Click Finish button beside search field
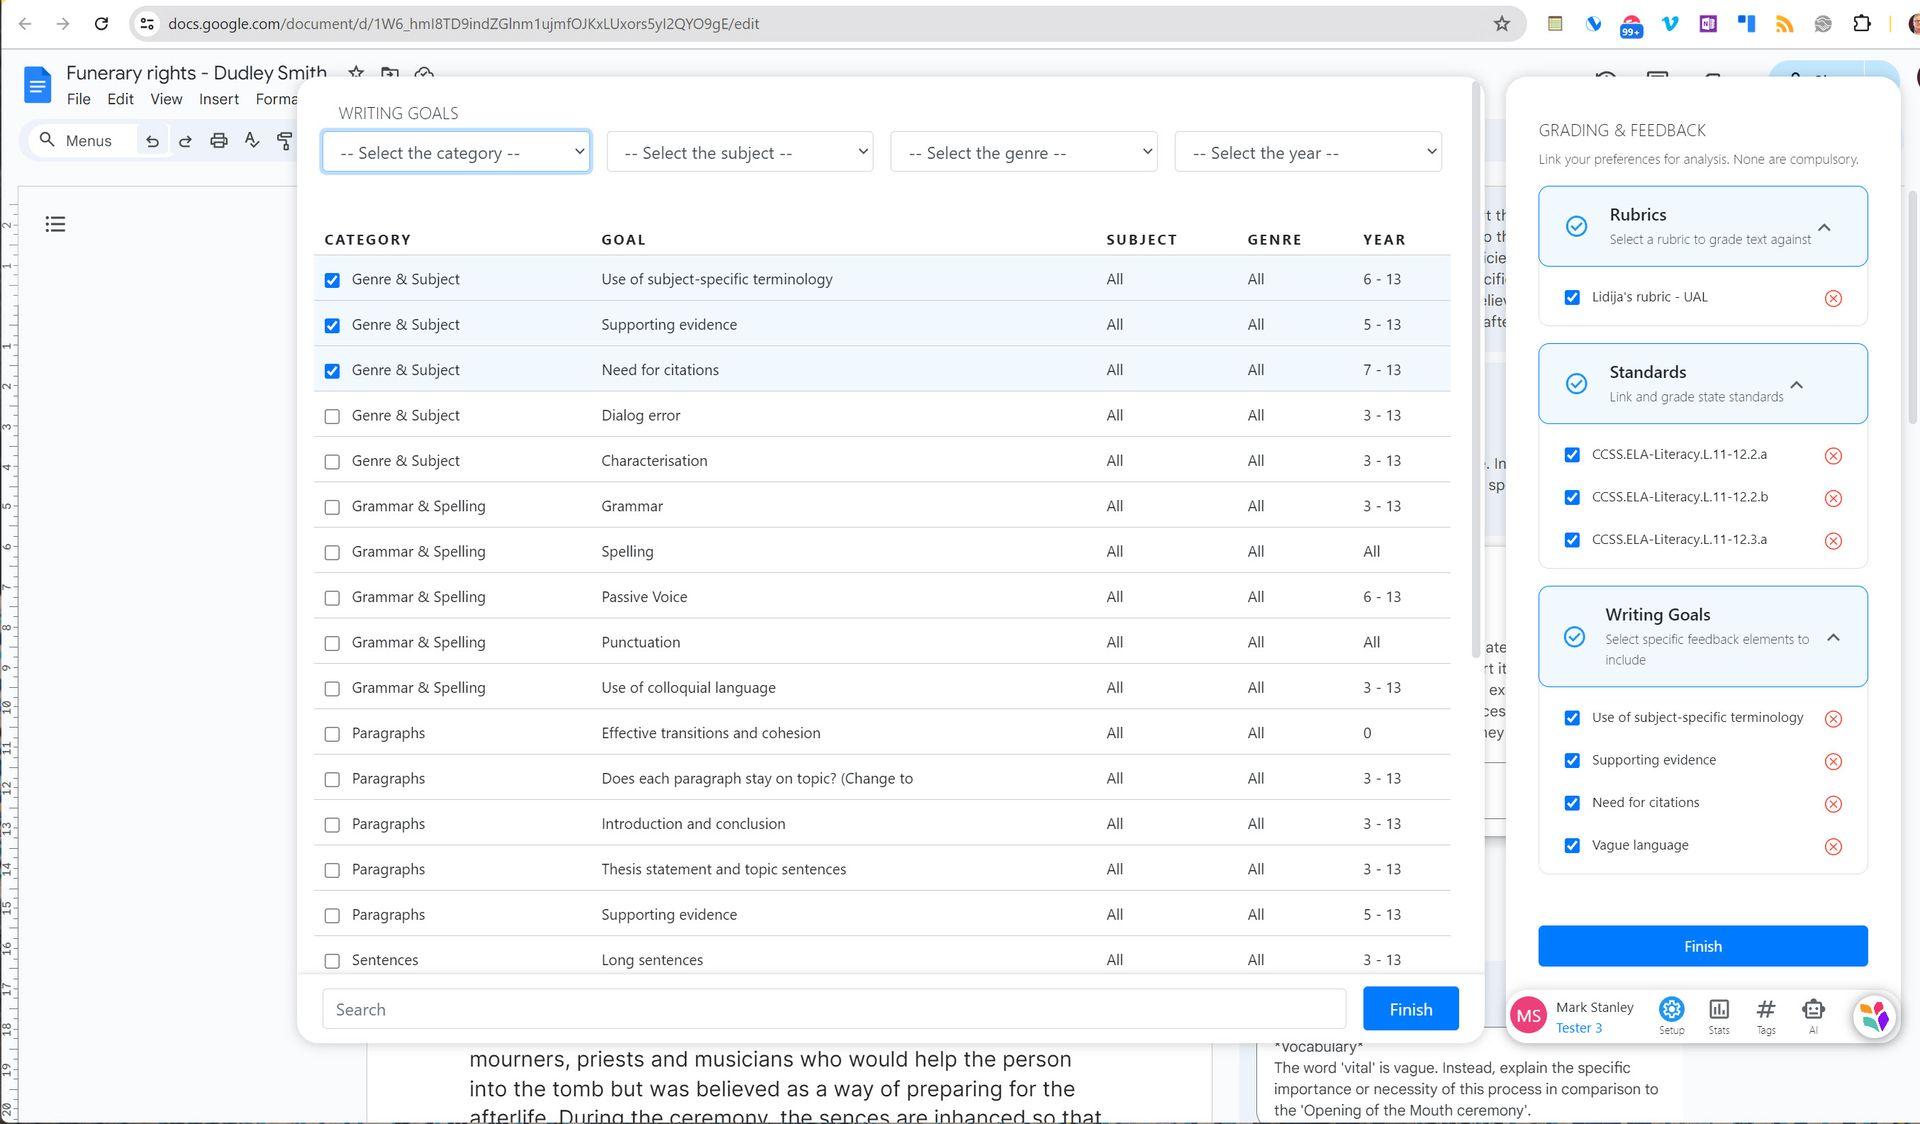The width and height of the screenshot is (1920, 1124). (1410, 1009)
